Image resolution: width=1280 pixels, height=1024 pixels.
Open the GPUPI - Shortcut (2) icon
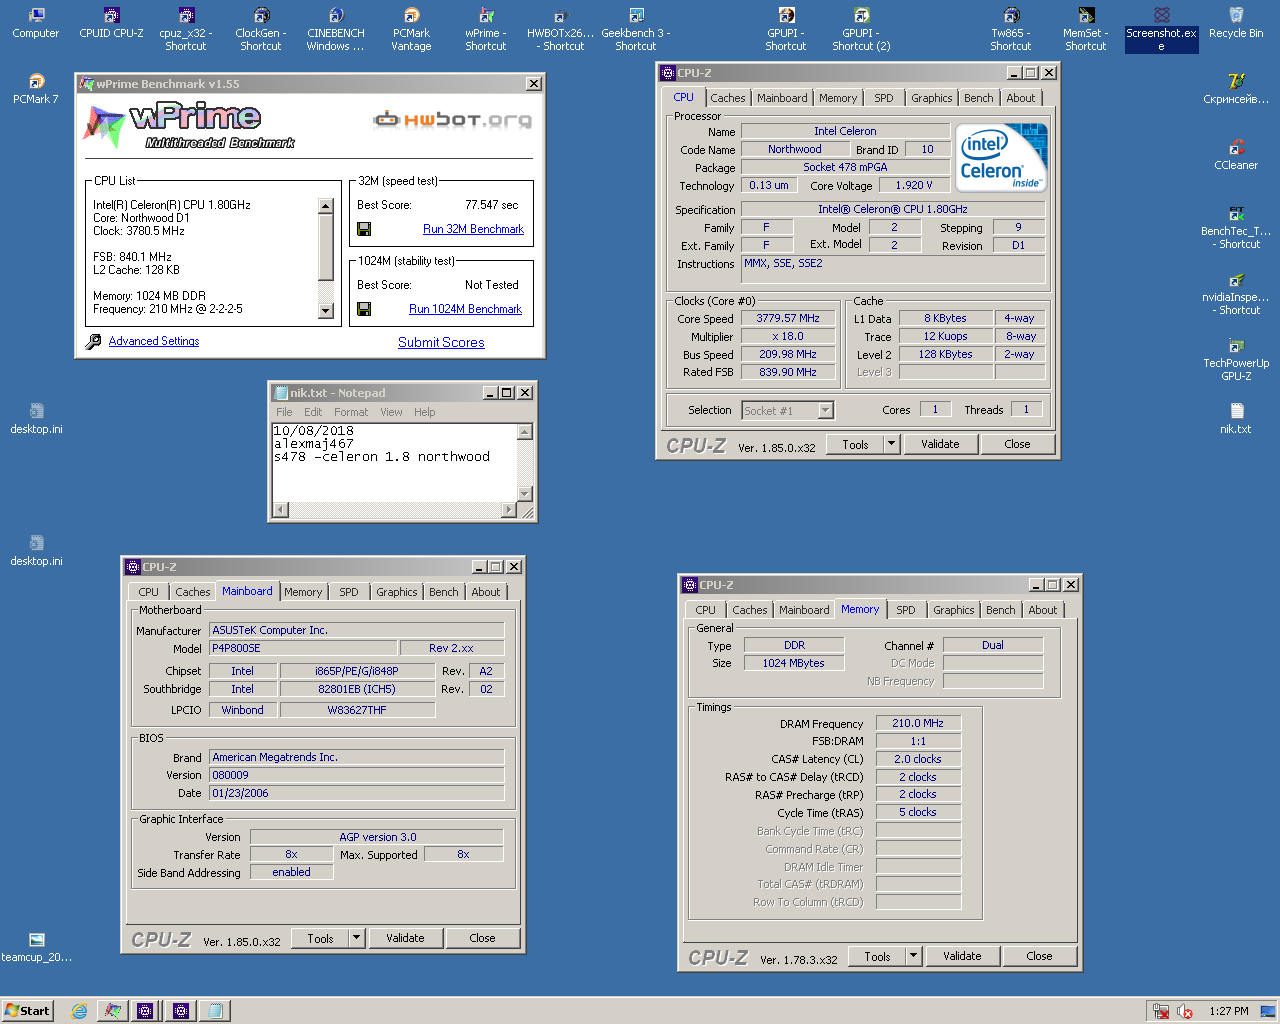pyautogui.click(x=861, y=29)
